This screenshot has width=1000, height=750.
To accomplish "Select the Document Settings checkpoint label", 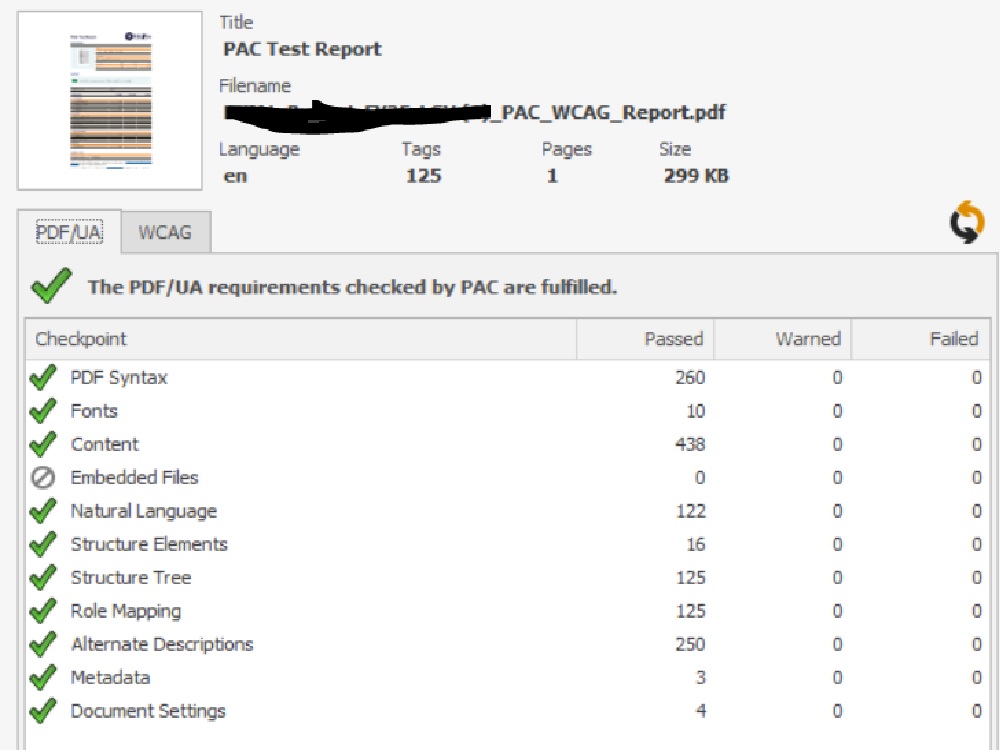I will point(148,711).
